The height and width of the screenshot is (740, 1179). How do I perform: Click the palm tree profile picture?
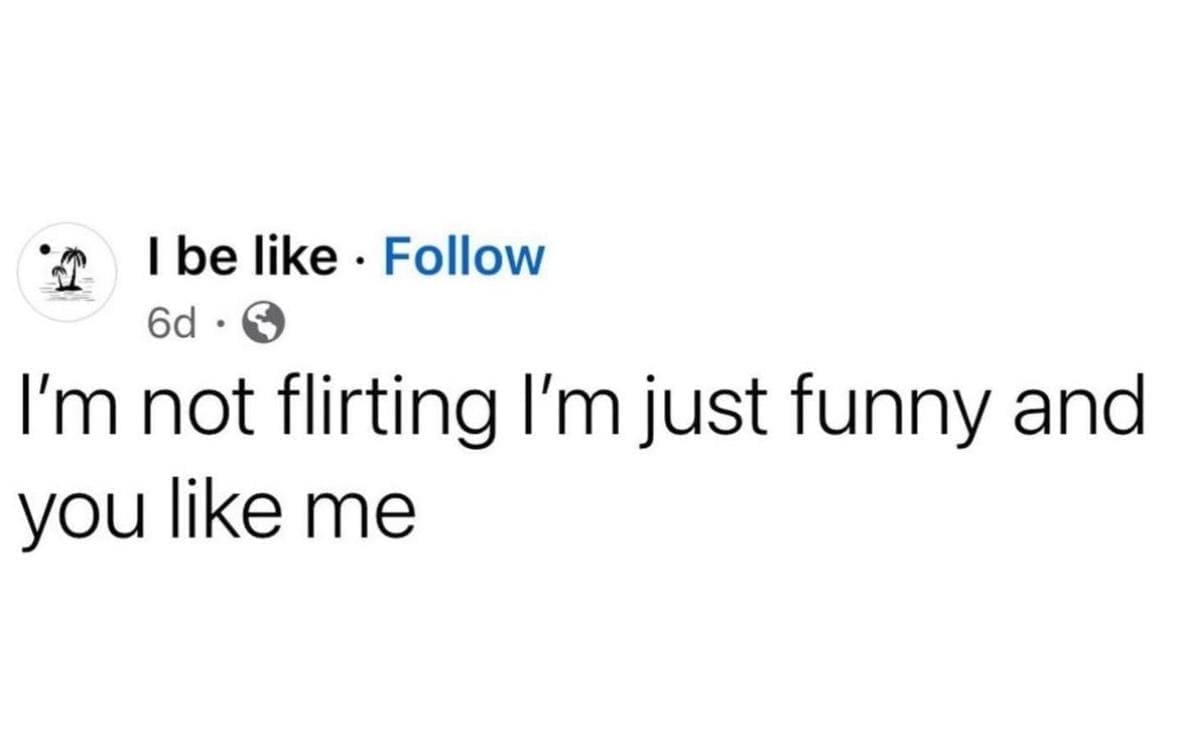click(68, 270)
